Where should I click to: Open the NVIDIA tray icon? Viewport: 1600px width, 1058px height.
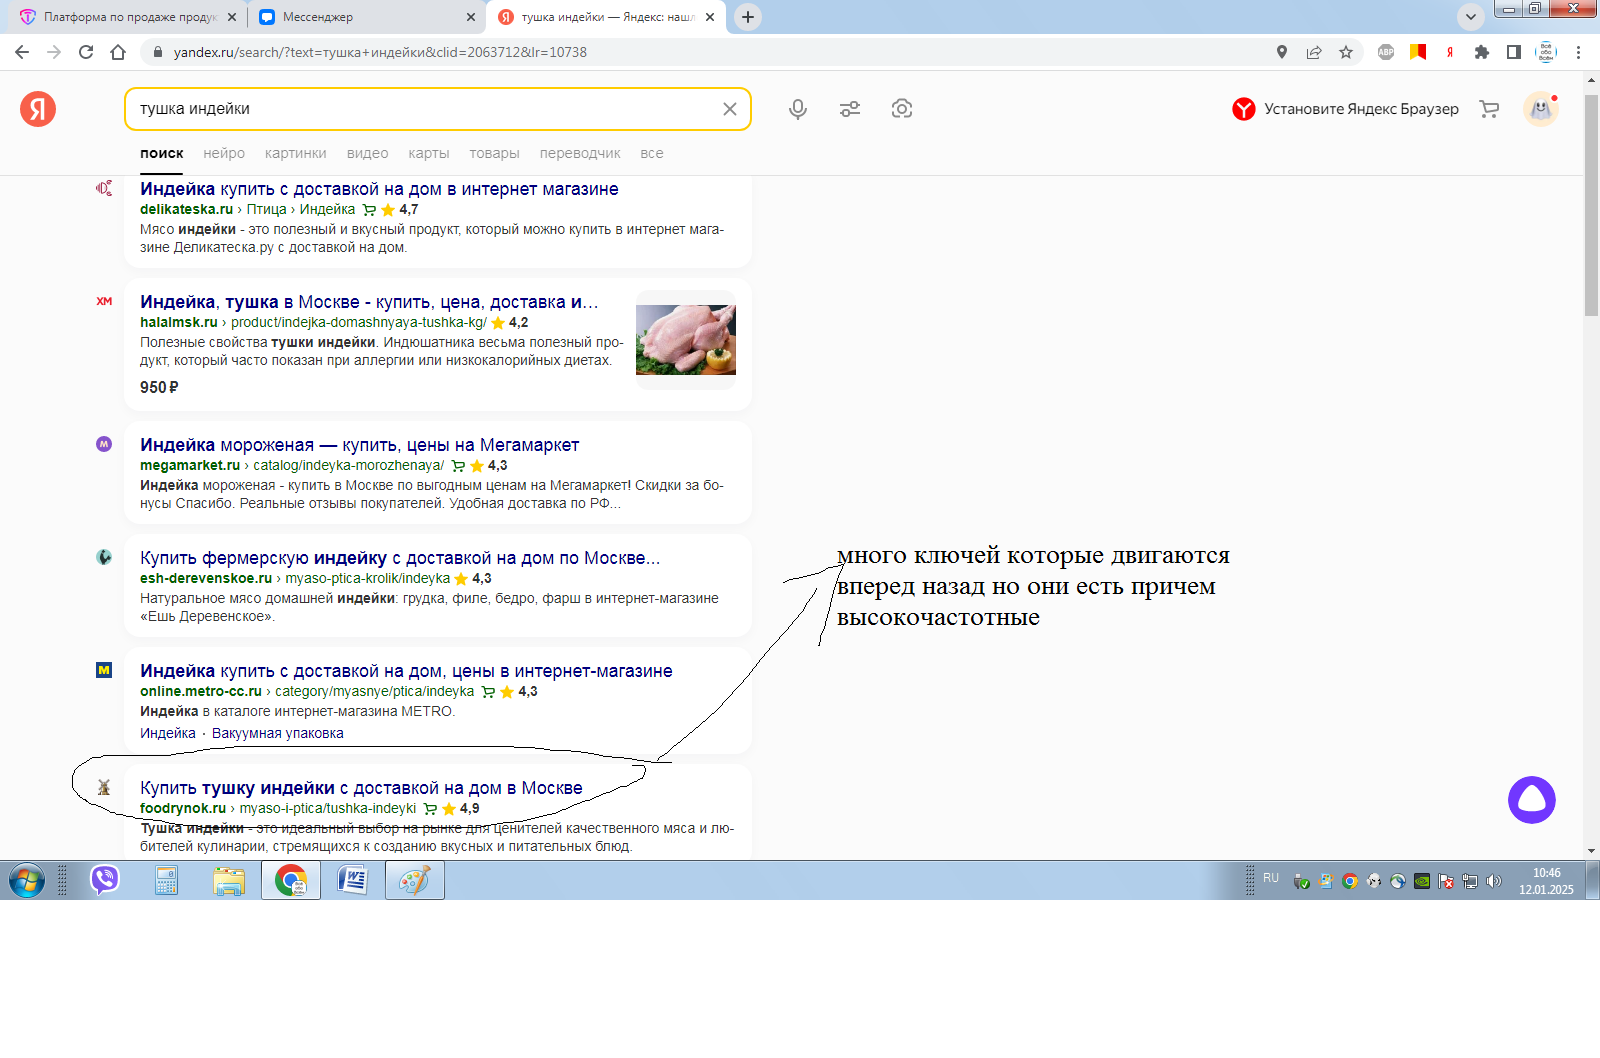(1422, 881)
